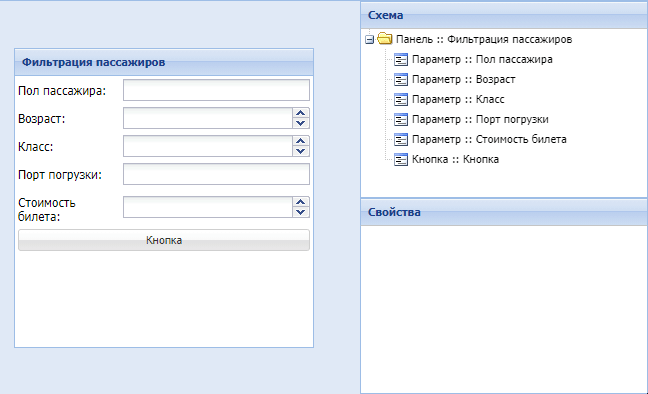Select Параметр :: Стоимость билета in the tree
This screenshot has height=394, width=648.
click(x=489, y=139)
